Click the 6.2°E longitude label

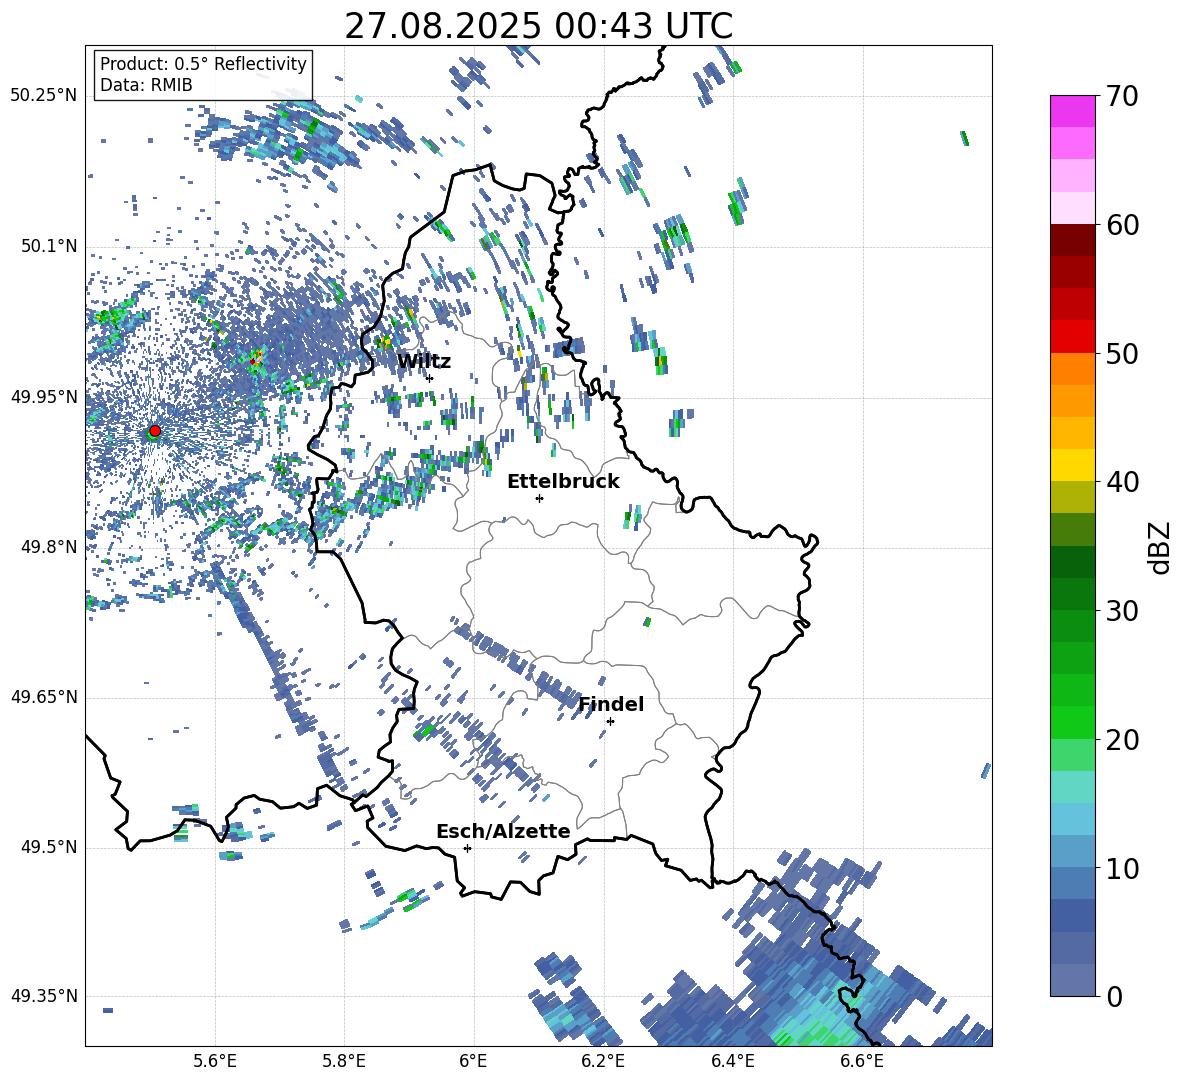[603, 1061]
